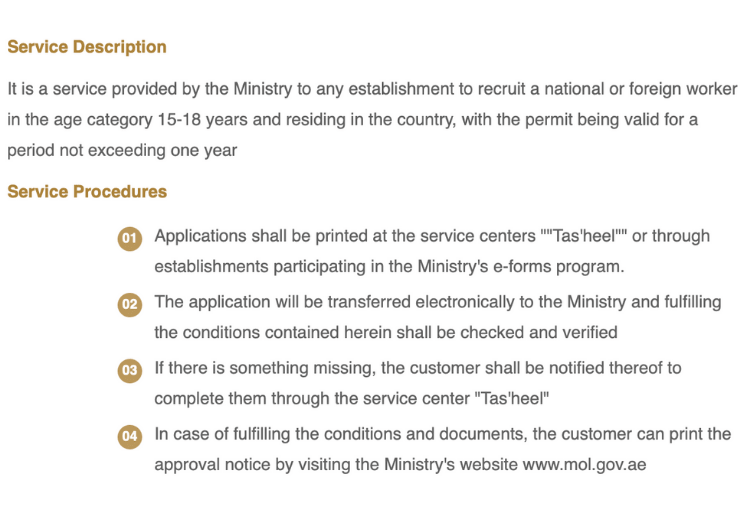Click "national or foreign worker" text
The image size is (750, 515).
[641, 89]
